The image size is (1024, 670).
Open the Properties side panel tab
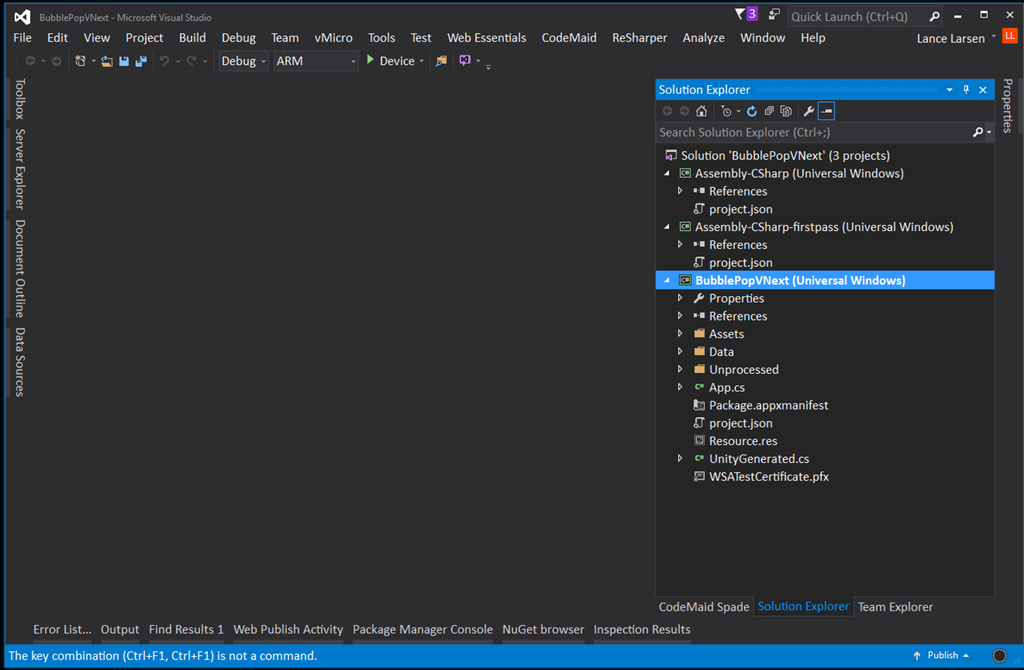tap(1008, 106)
